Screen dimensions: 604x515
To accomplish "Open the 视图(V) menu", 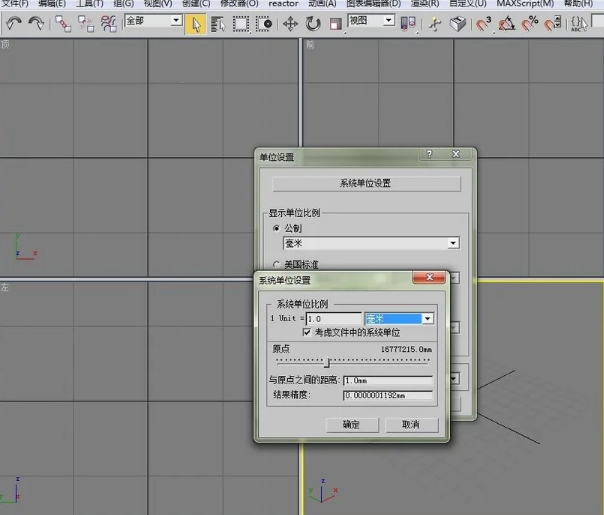I will pyautogui.click(x=158, y=3).
